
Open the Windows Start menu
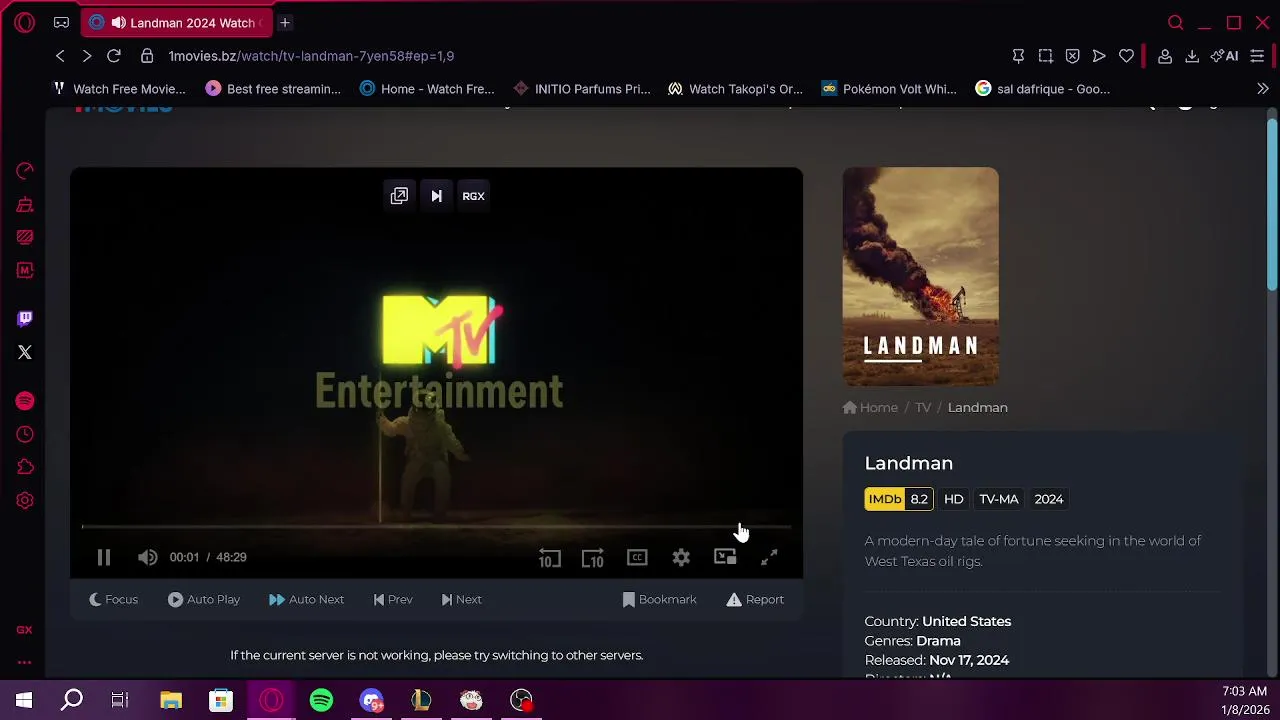[24, 700]
